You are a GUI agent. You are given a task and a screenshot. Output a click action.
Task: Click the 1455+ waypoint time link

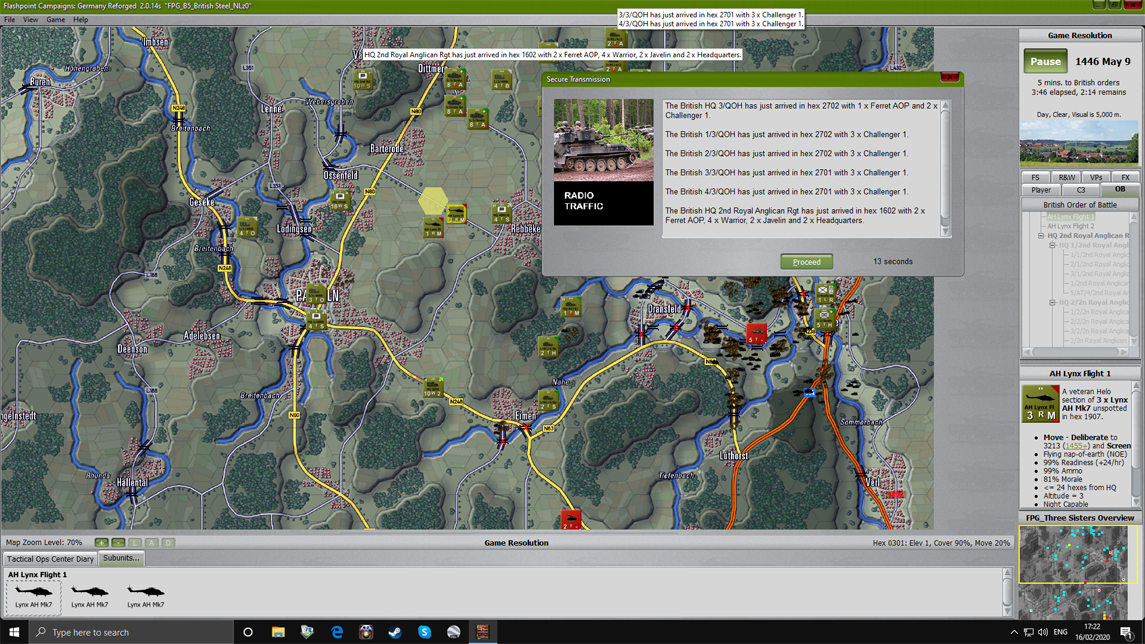pos(1076,445)
